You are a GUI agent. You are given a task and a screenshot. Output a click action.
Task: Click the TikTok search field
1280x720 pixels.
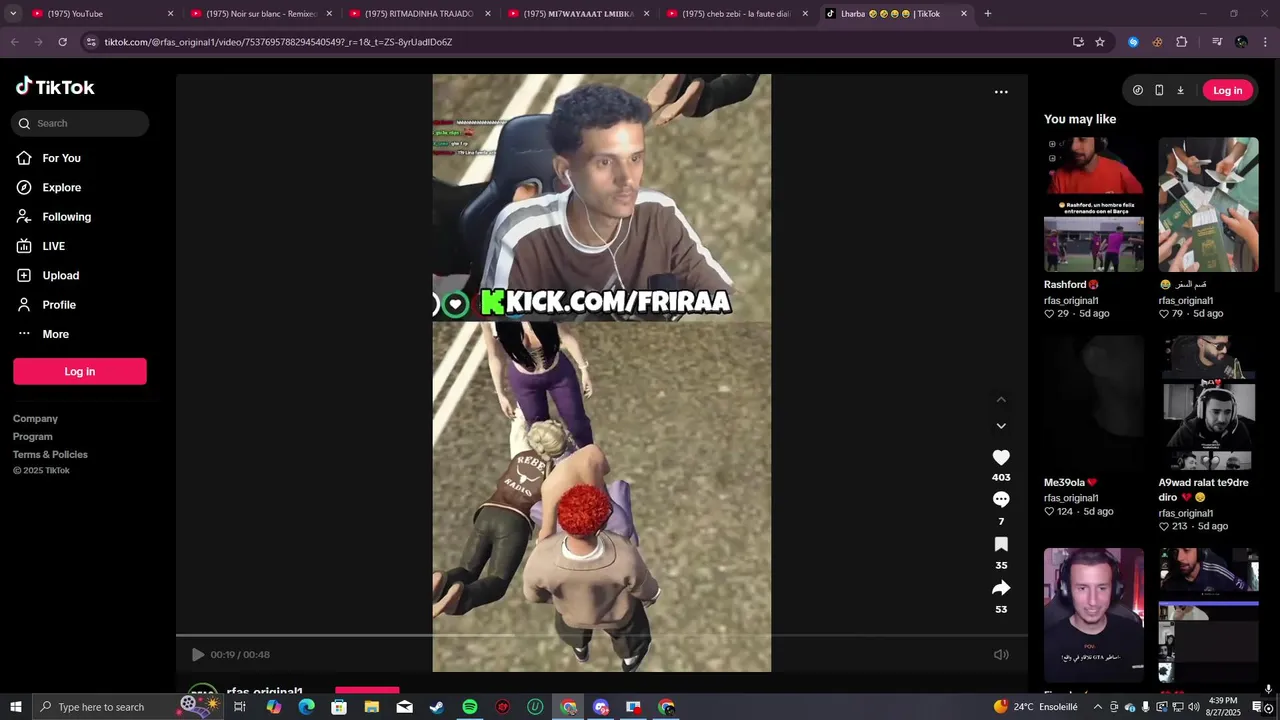[x=80, y=123]
